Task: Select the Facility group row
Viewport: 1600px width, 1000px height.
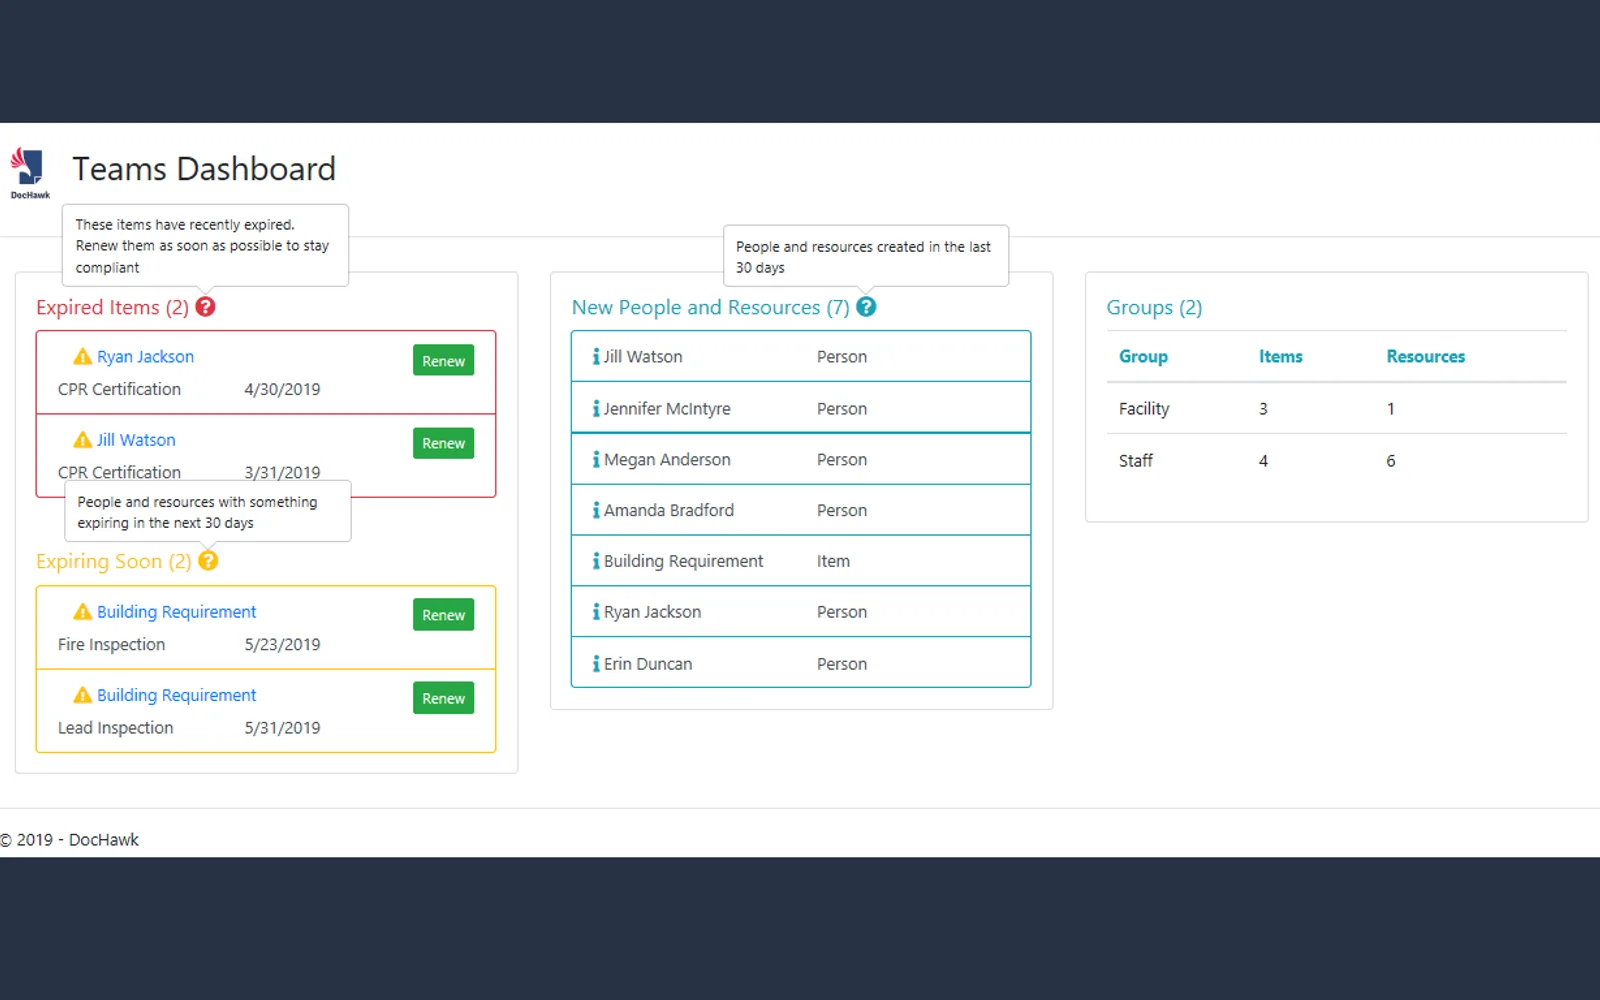Action: point(1336,408)
